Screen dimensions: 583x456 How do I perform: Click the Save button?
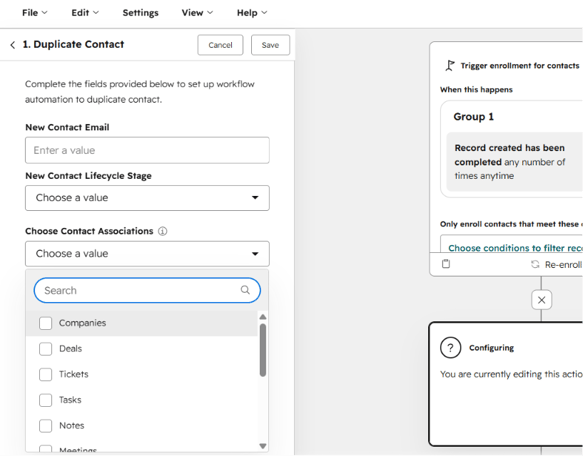pyautogui.click(x=270, y=45)
